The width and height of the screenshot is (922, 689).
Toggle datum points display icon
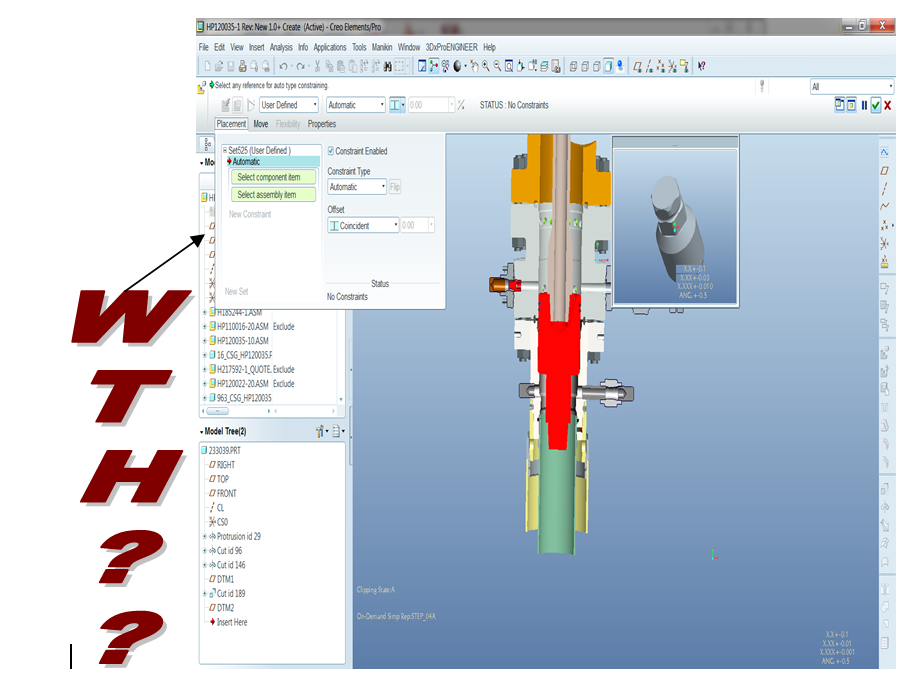[x=660, y=66]
